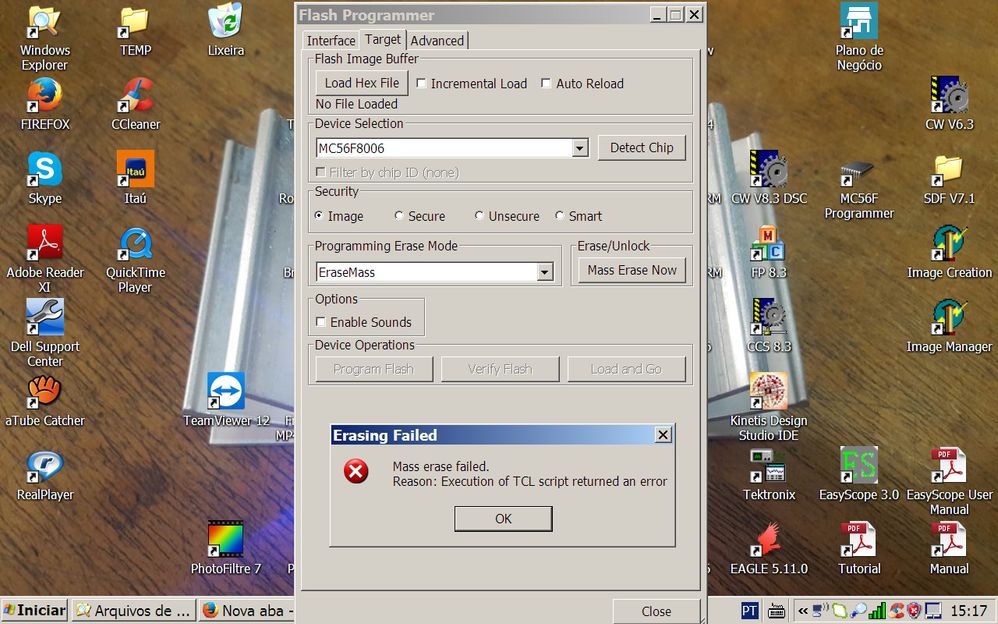Open Kinetis Design Studio IDE shortcut

click(x=768, y=408)
